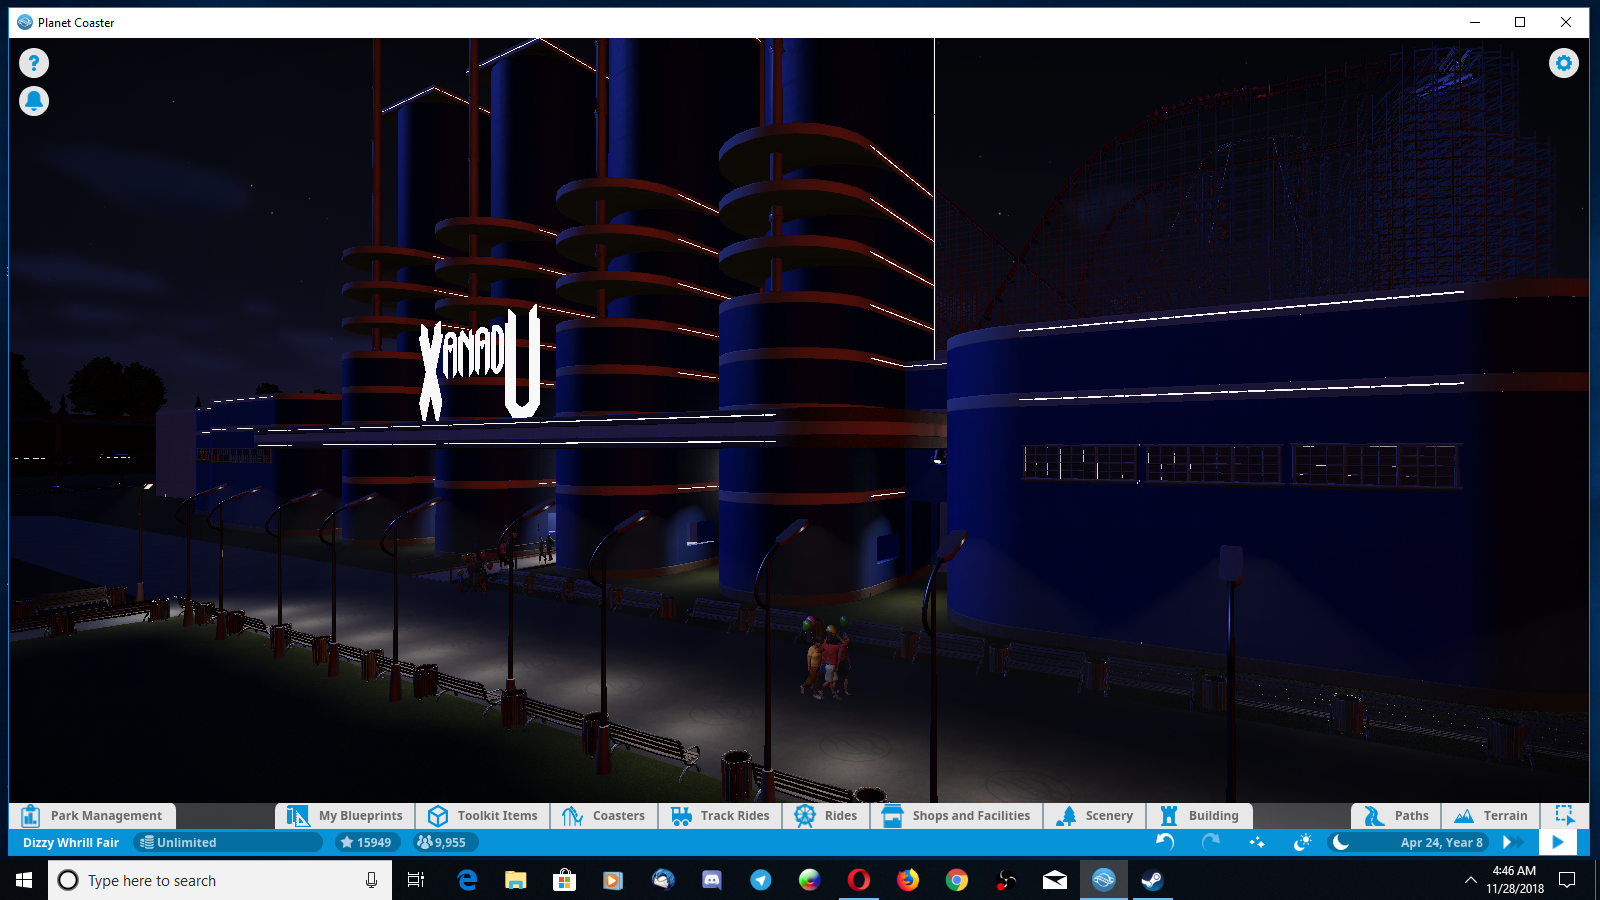Open Firefox from the taskbar
This screenshot has width=1600, height=900.
[908, 880]
